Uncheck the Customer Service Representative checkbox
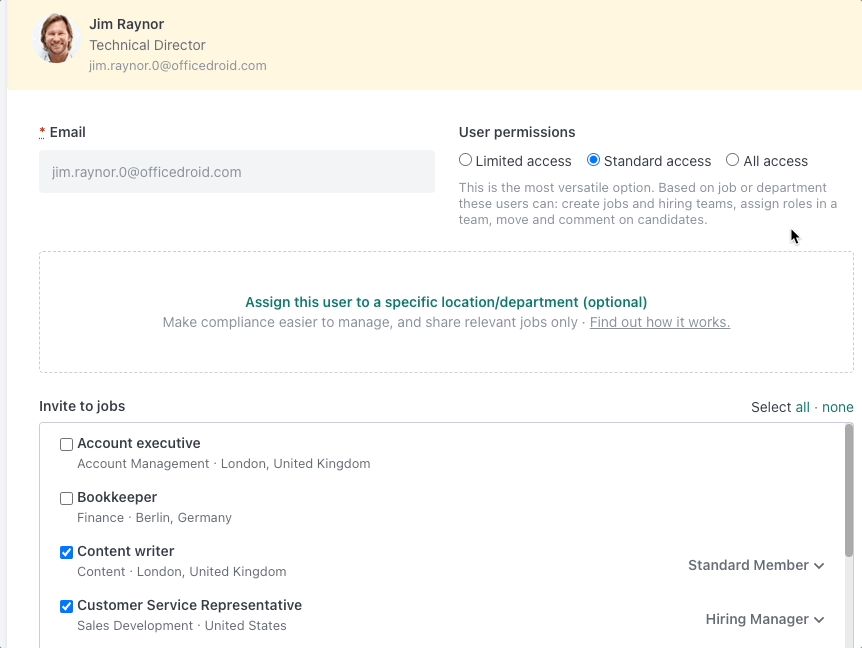 click(x=66, y=606)
